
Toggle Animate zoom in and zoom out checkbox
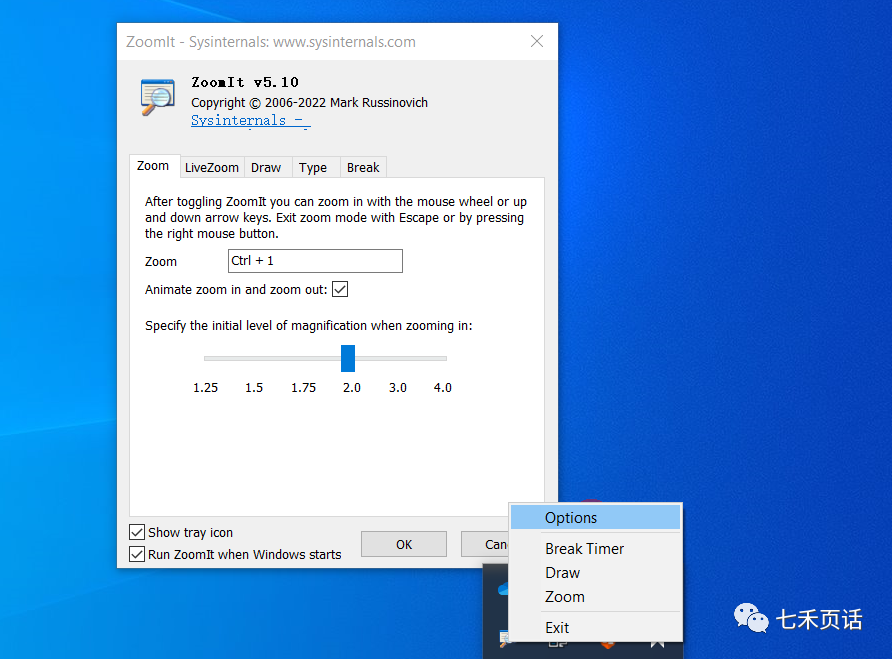340,289
